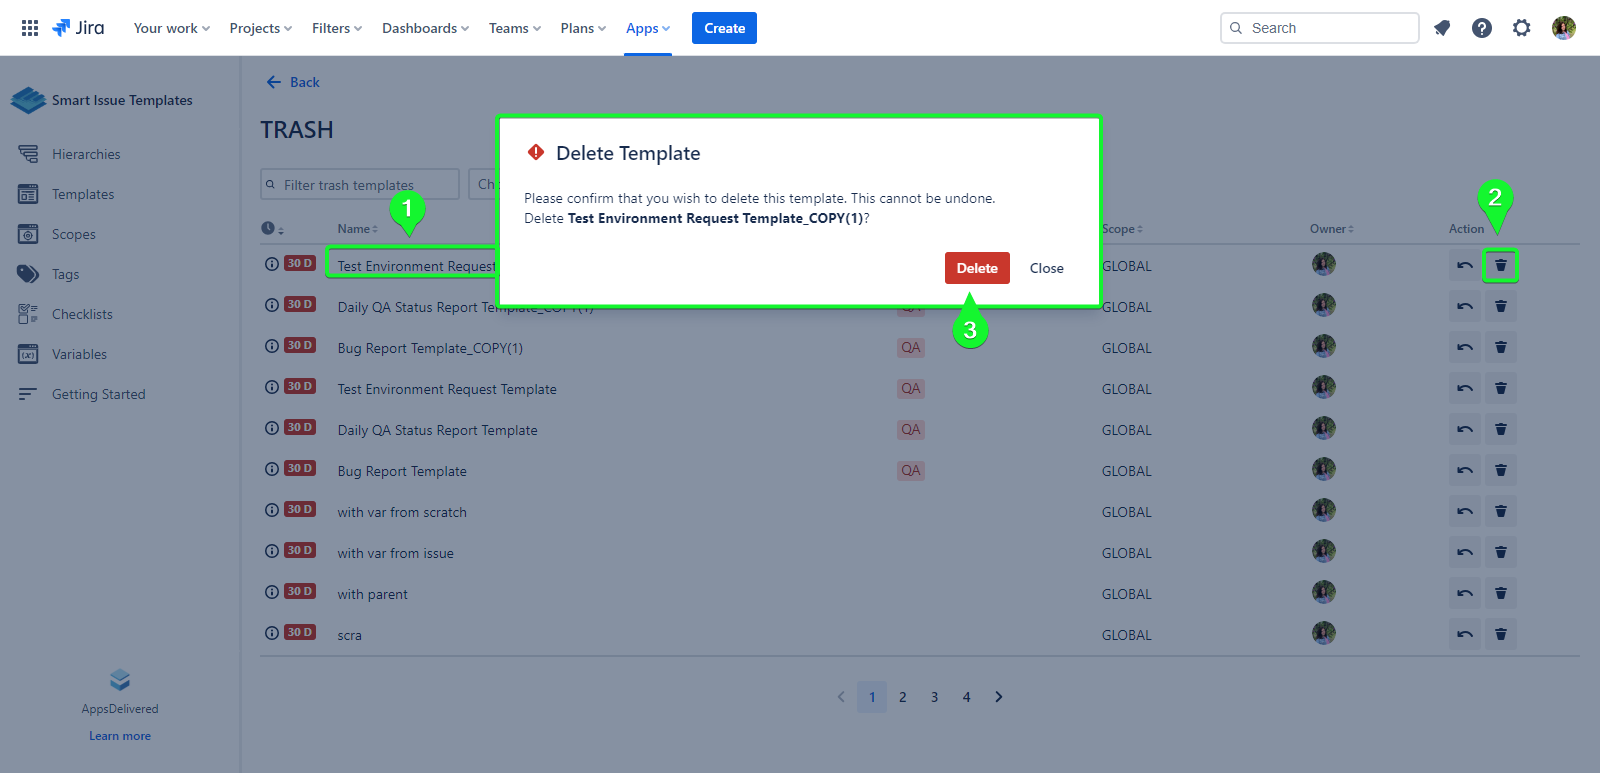Go to page 3 of trash list
The width and height of the screenshot is (1600, 773).
tap(934, 697)
